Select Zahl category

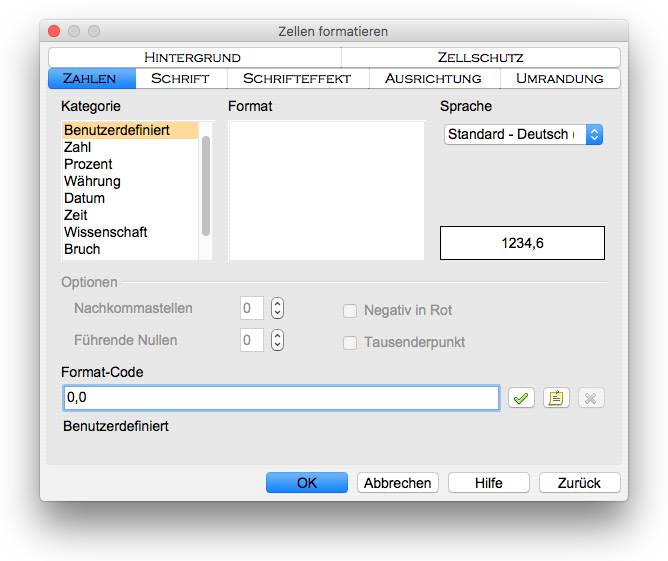click(x=130, y=147)
